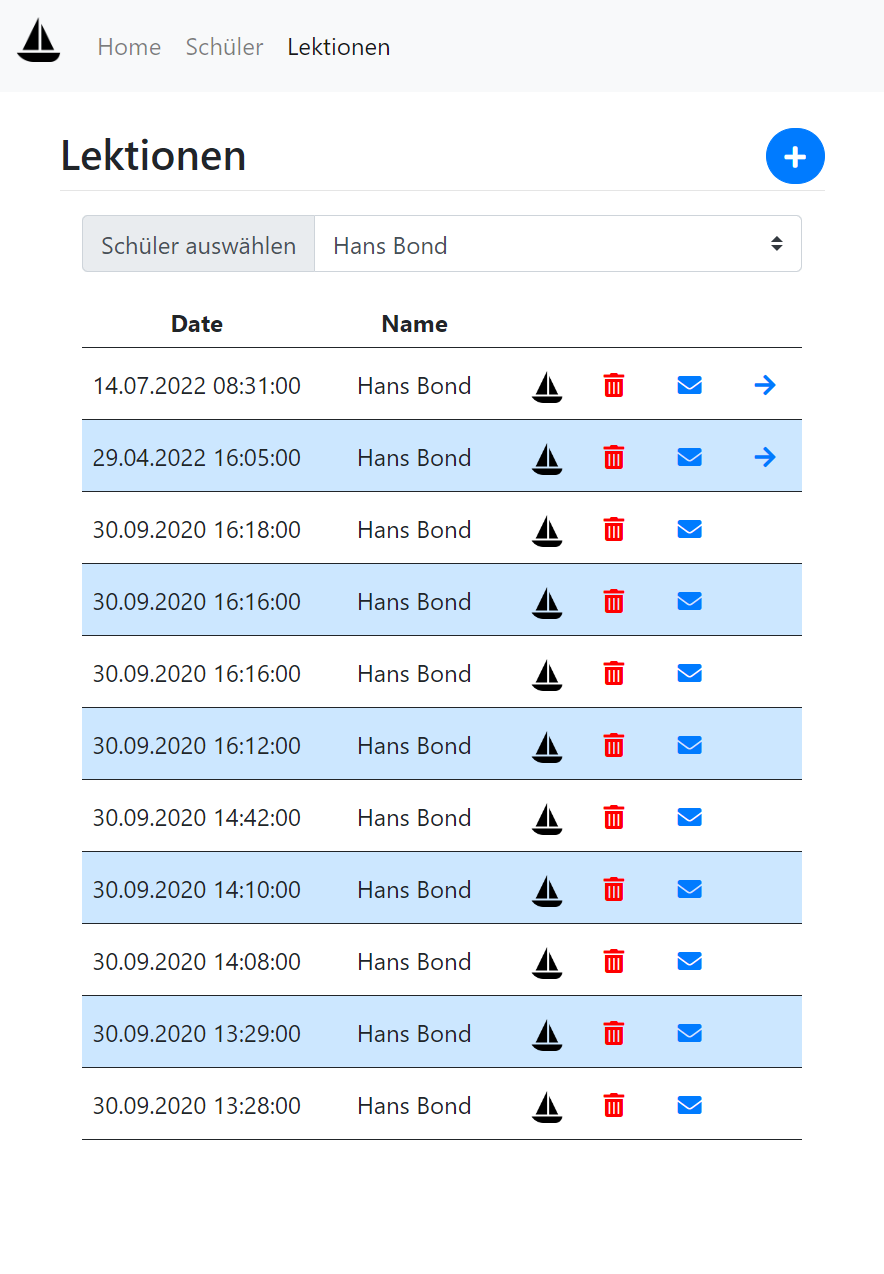Screen dimensions: 884x1274
Task: Select the date 30.09.2020 14:10:00
Action: 197,890
